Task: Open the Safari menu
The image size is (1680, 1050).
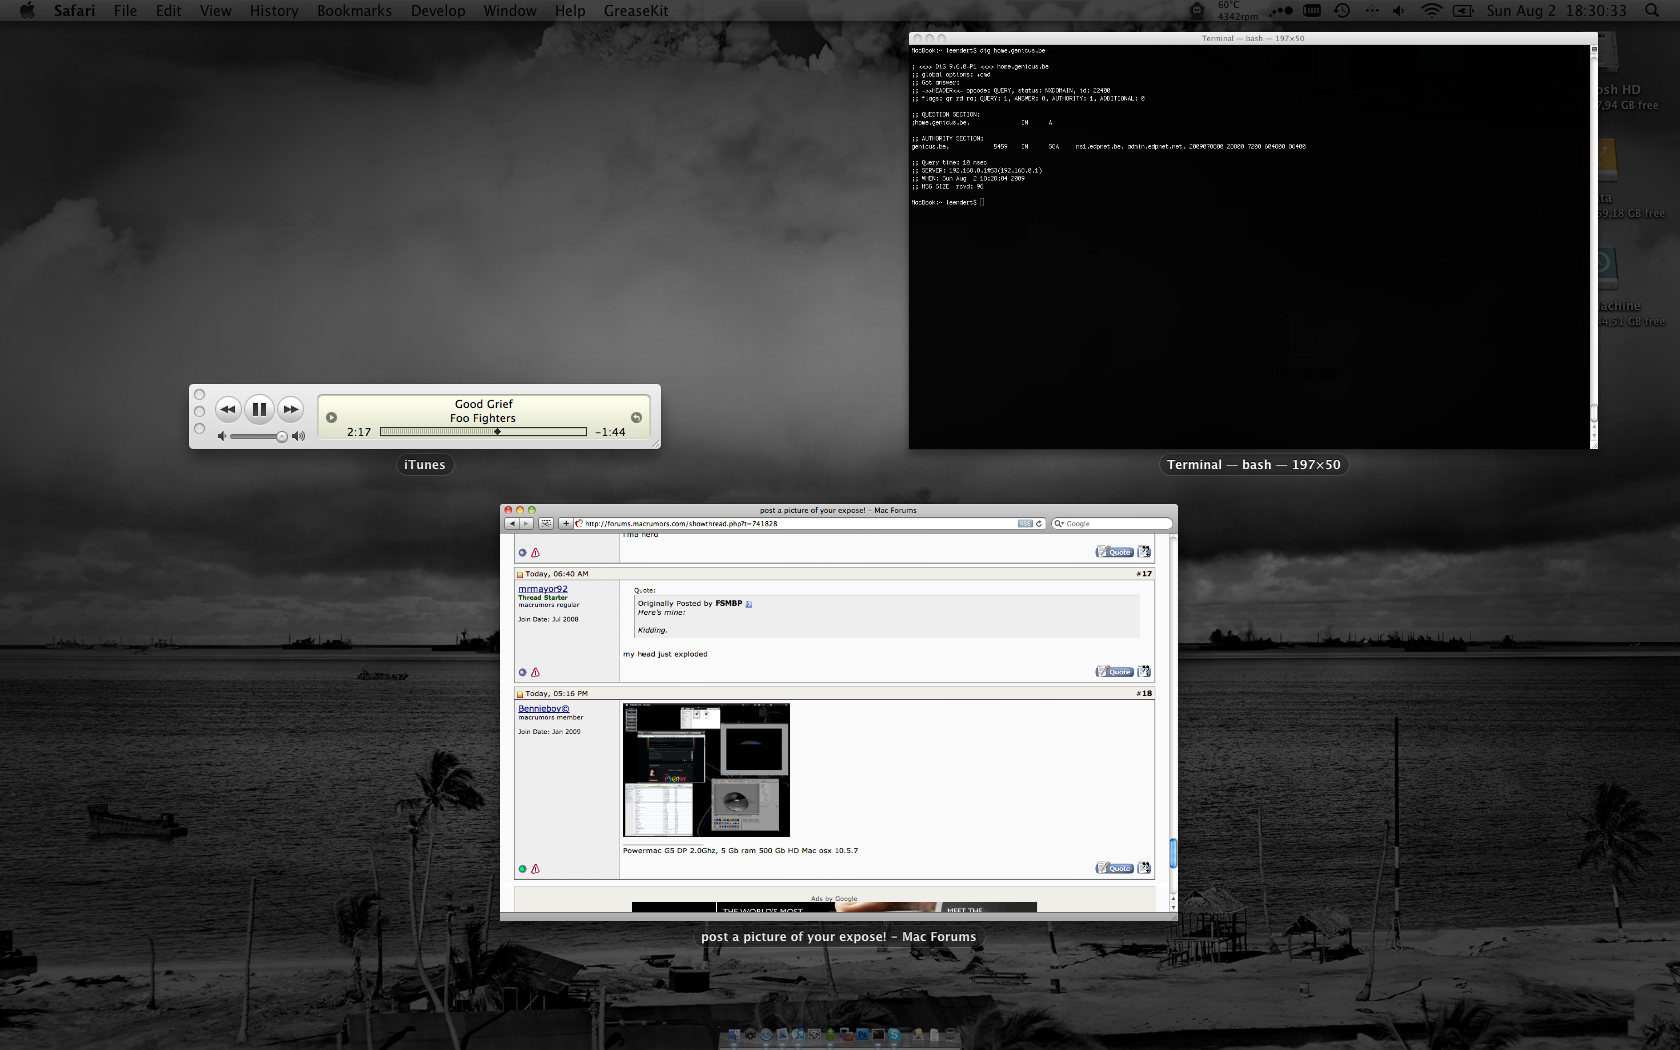Action: pos(75,10)
